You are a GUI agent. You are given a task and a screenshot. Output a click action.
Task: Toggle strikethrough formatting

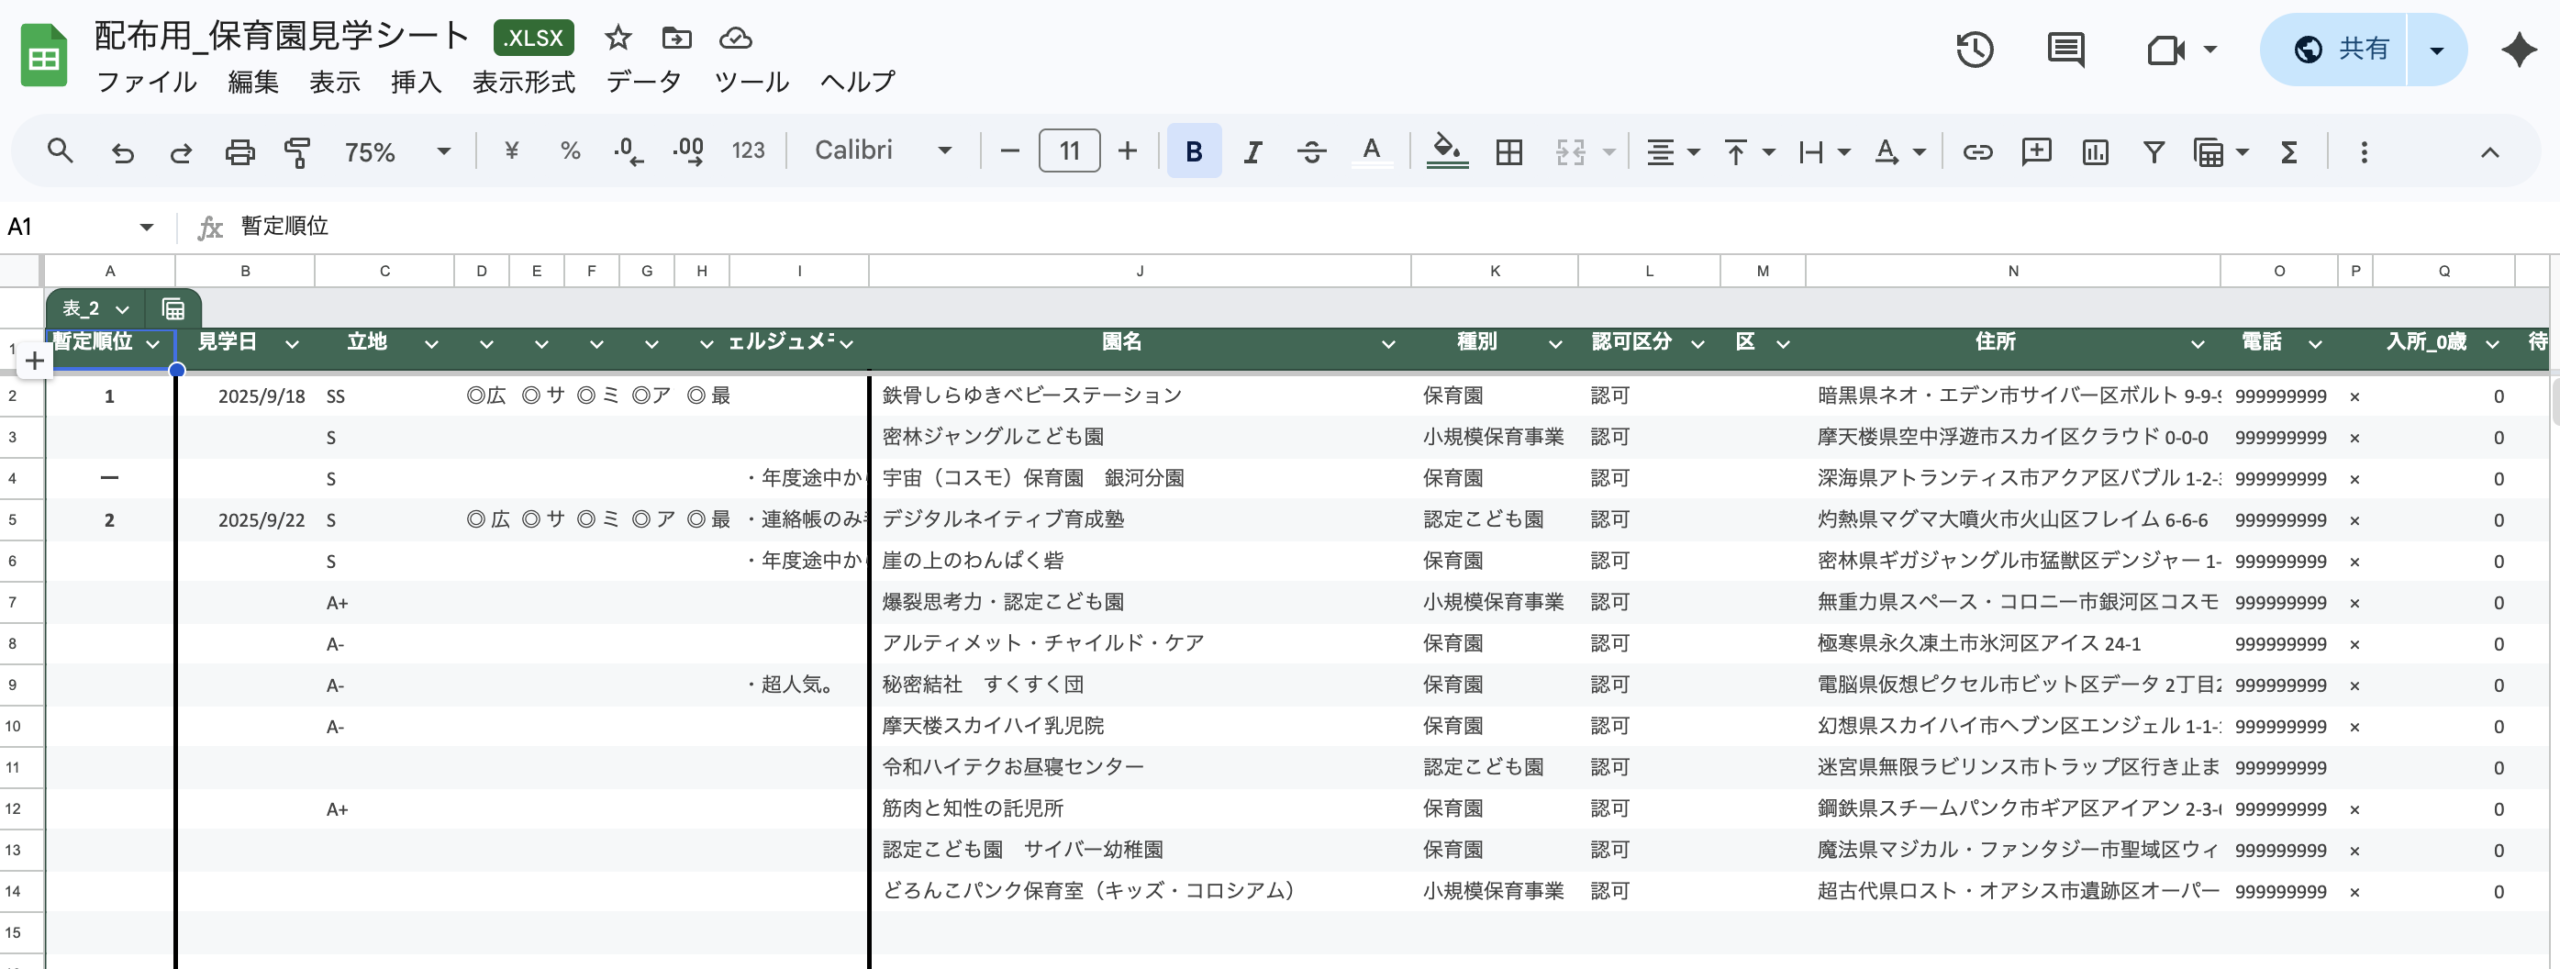tap(1312, 151)
